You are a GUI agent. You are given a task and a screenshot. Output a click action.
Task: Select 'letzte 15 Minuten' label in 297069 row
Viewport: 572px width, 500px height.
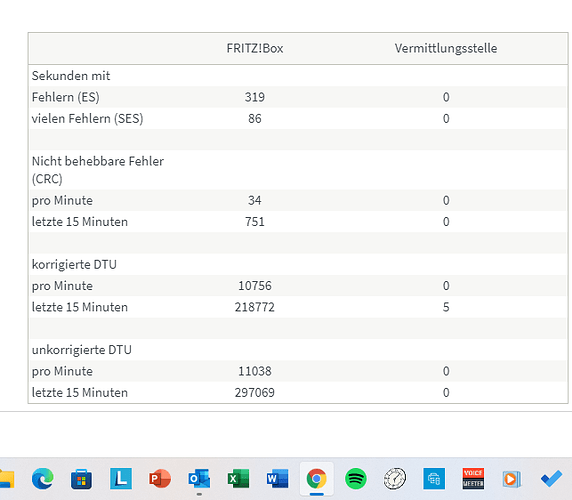[x=80, y=393]
